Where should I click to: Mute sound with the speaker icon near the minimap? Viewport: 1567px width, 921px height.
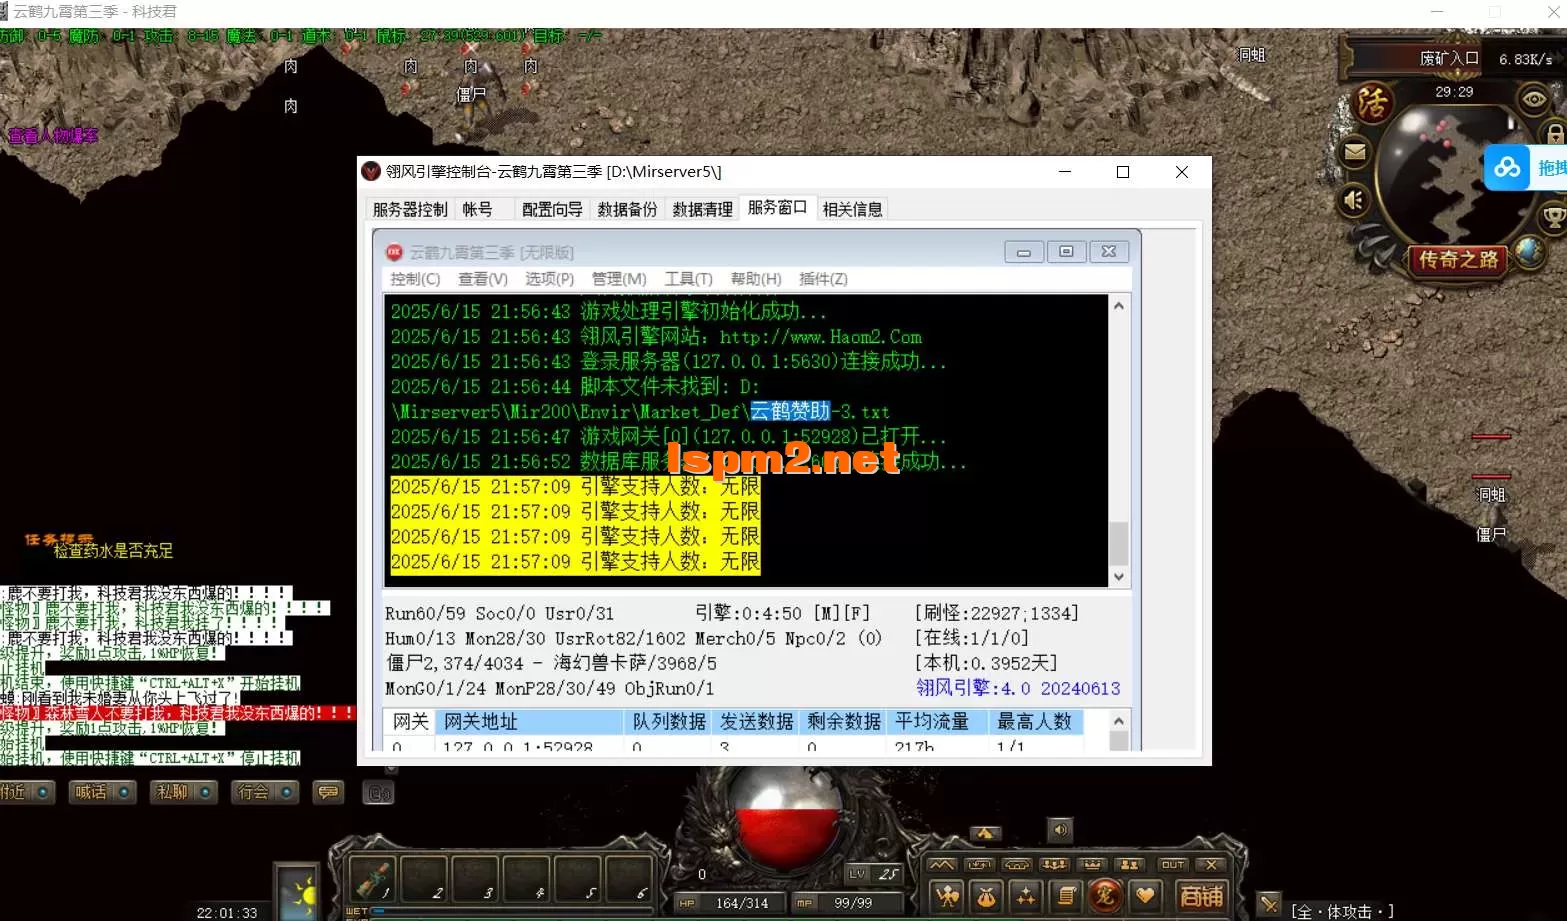pos(1353,198)
